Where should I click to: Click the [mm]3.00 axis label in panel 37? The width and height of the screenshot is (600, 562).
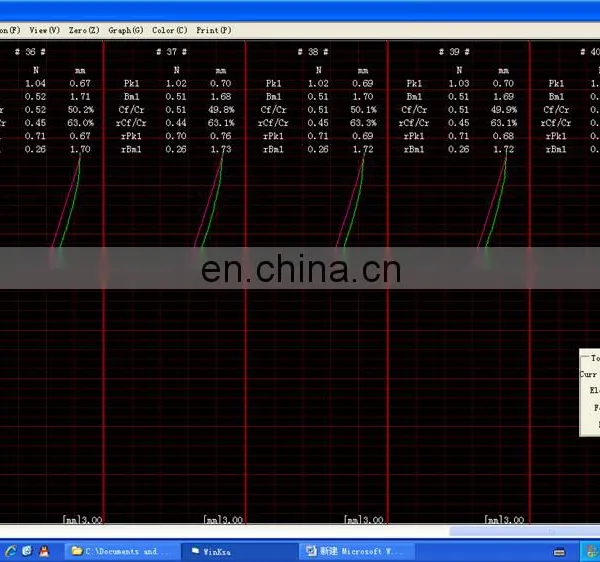click(223, 520)
